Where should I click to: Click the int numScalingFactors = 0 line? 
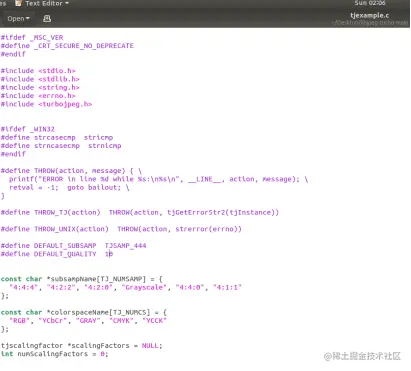55,354
